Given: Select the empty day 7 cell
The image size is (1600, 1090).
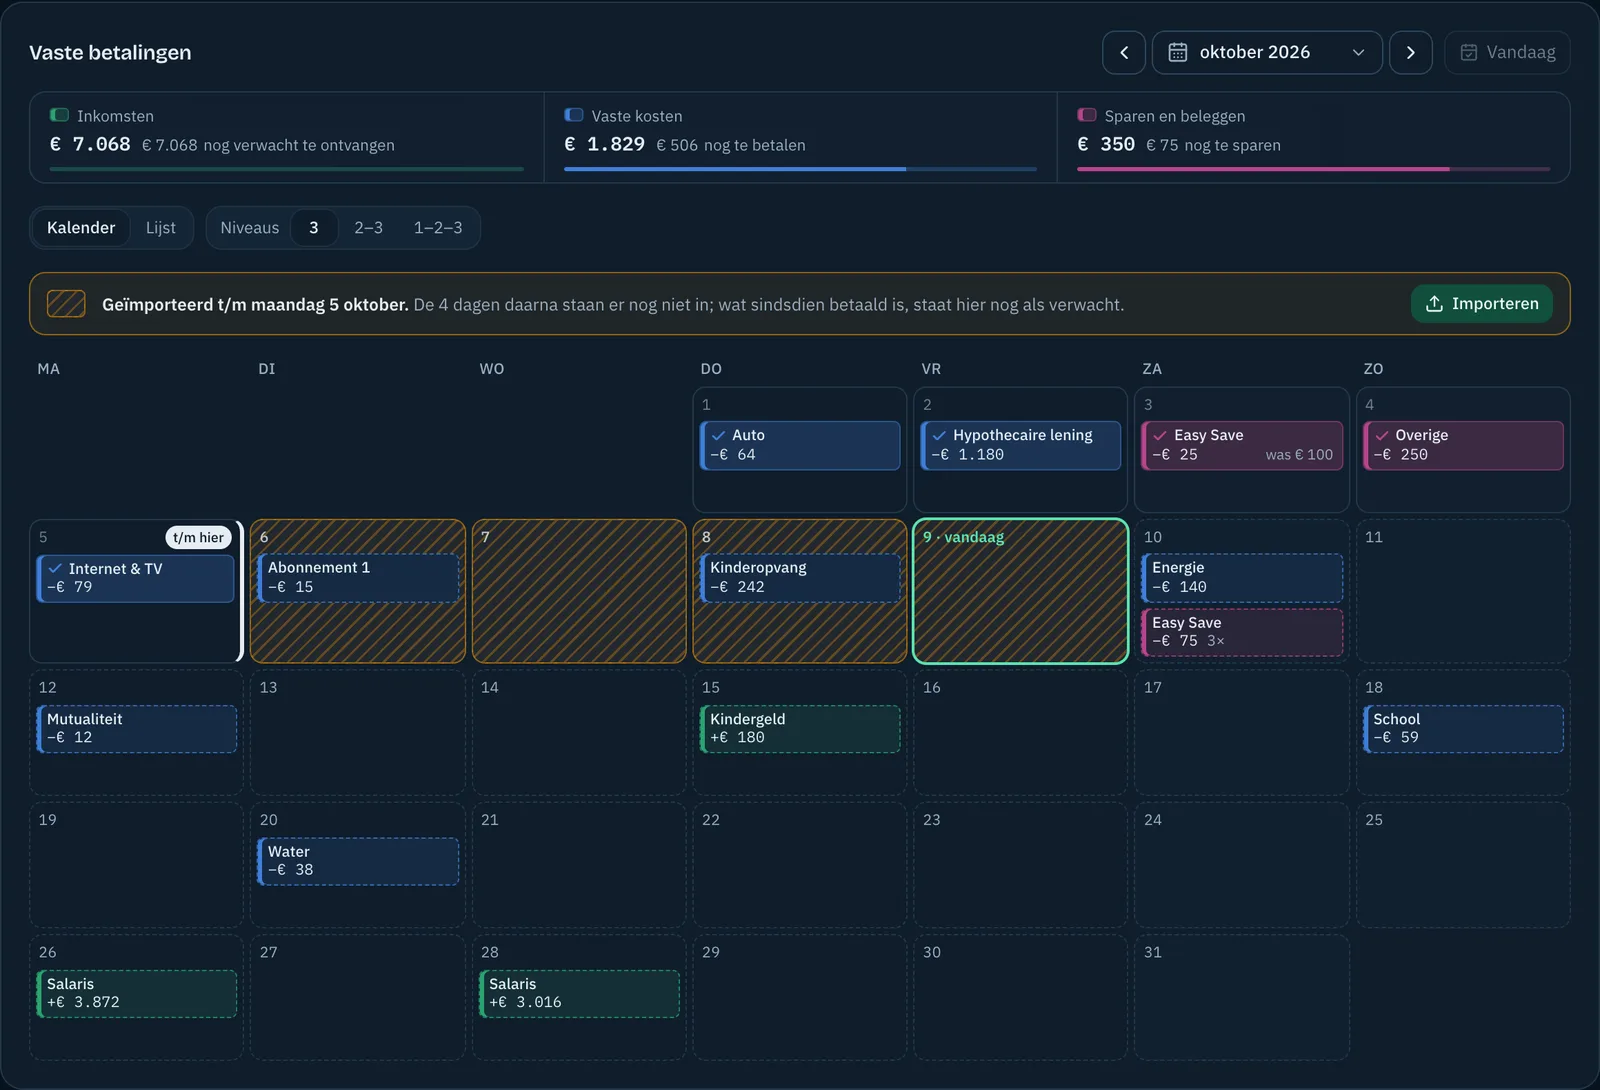Looking at the screenshot, I should click(x=580, y=591).
